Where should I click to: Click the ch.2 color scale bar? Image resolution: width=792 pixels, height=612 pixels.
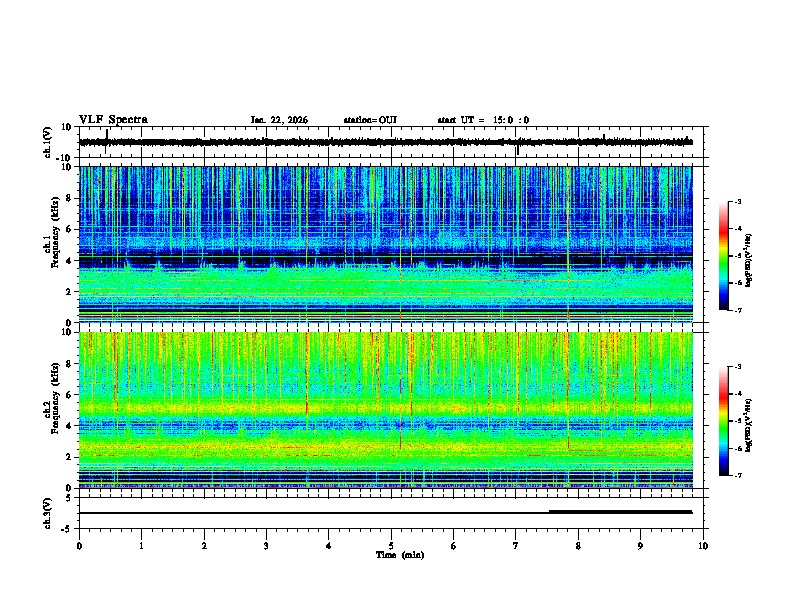pos(724,421)
